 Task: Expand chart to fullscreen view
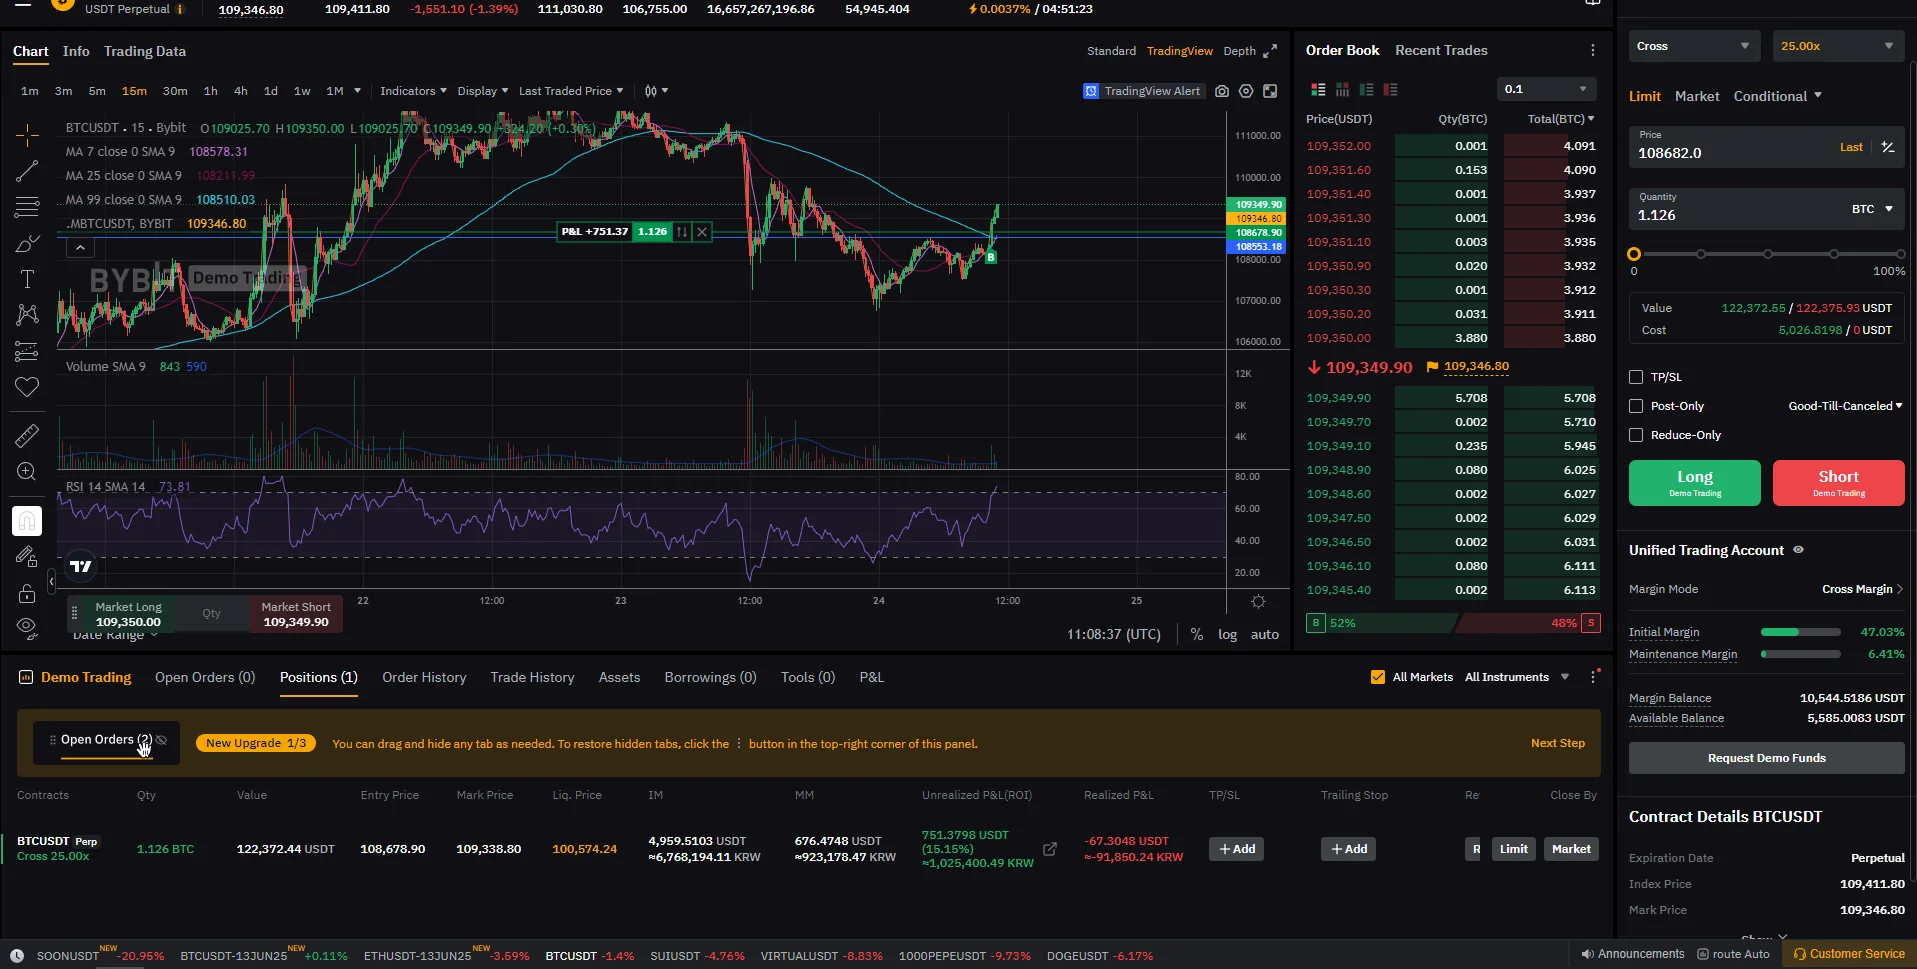[1270, 51]
